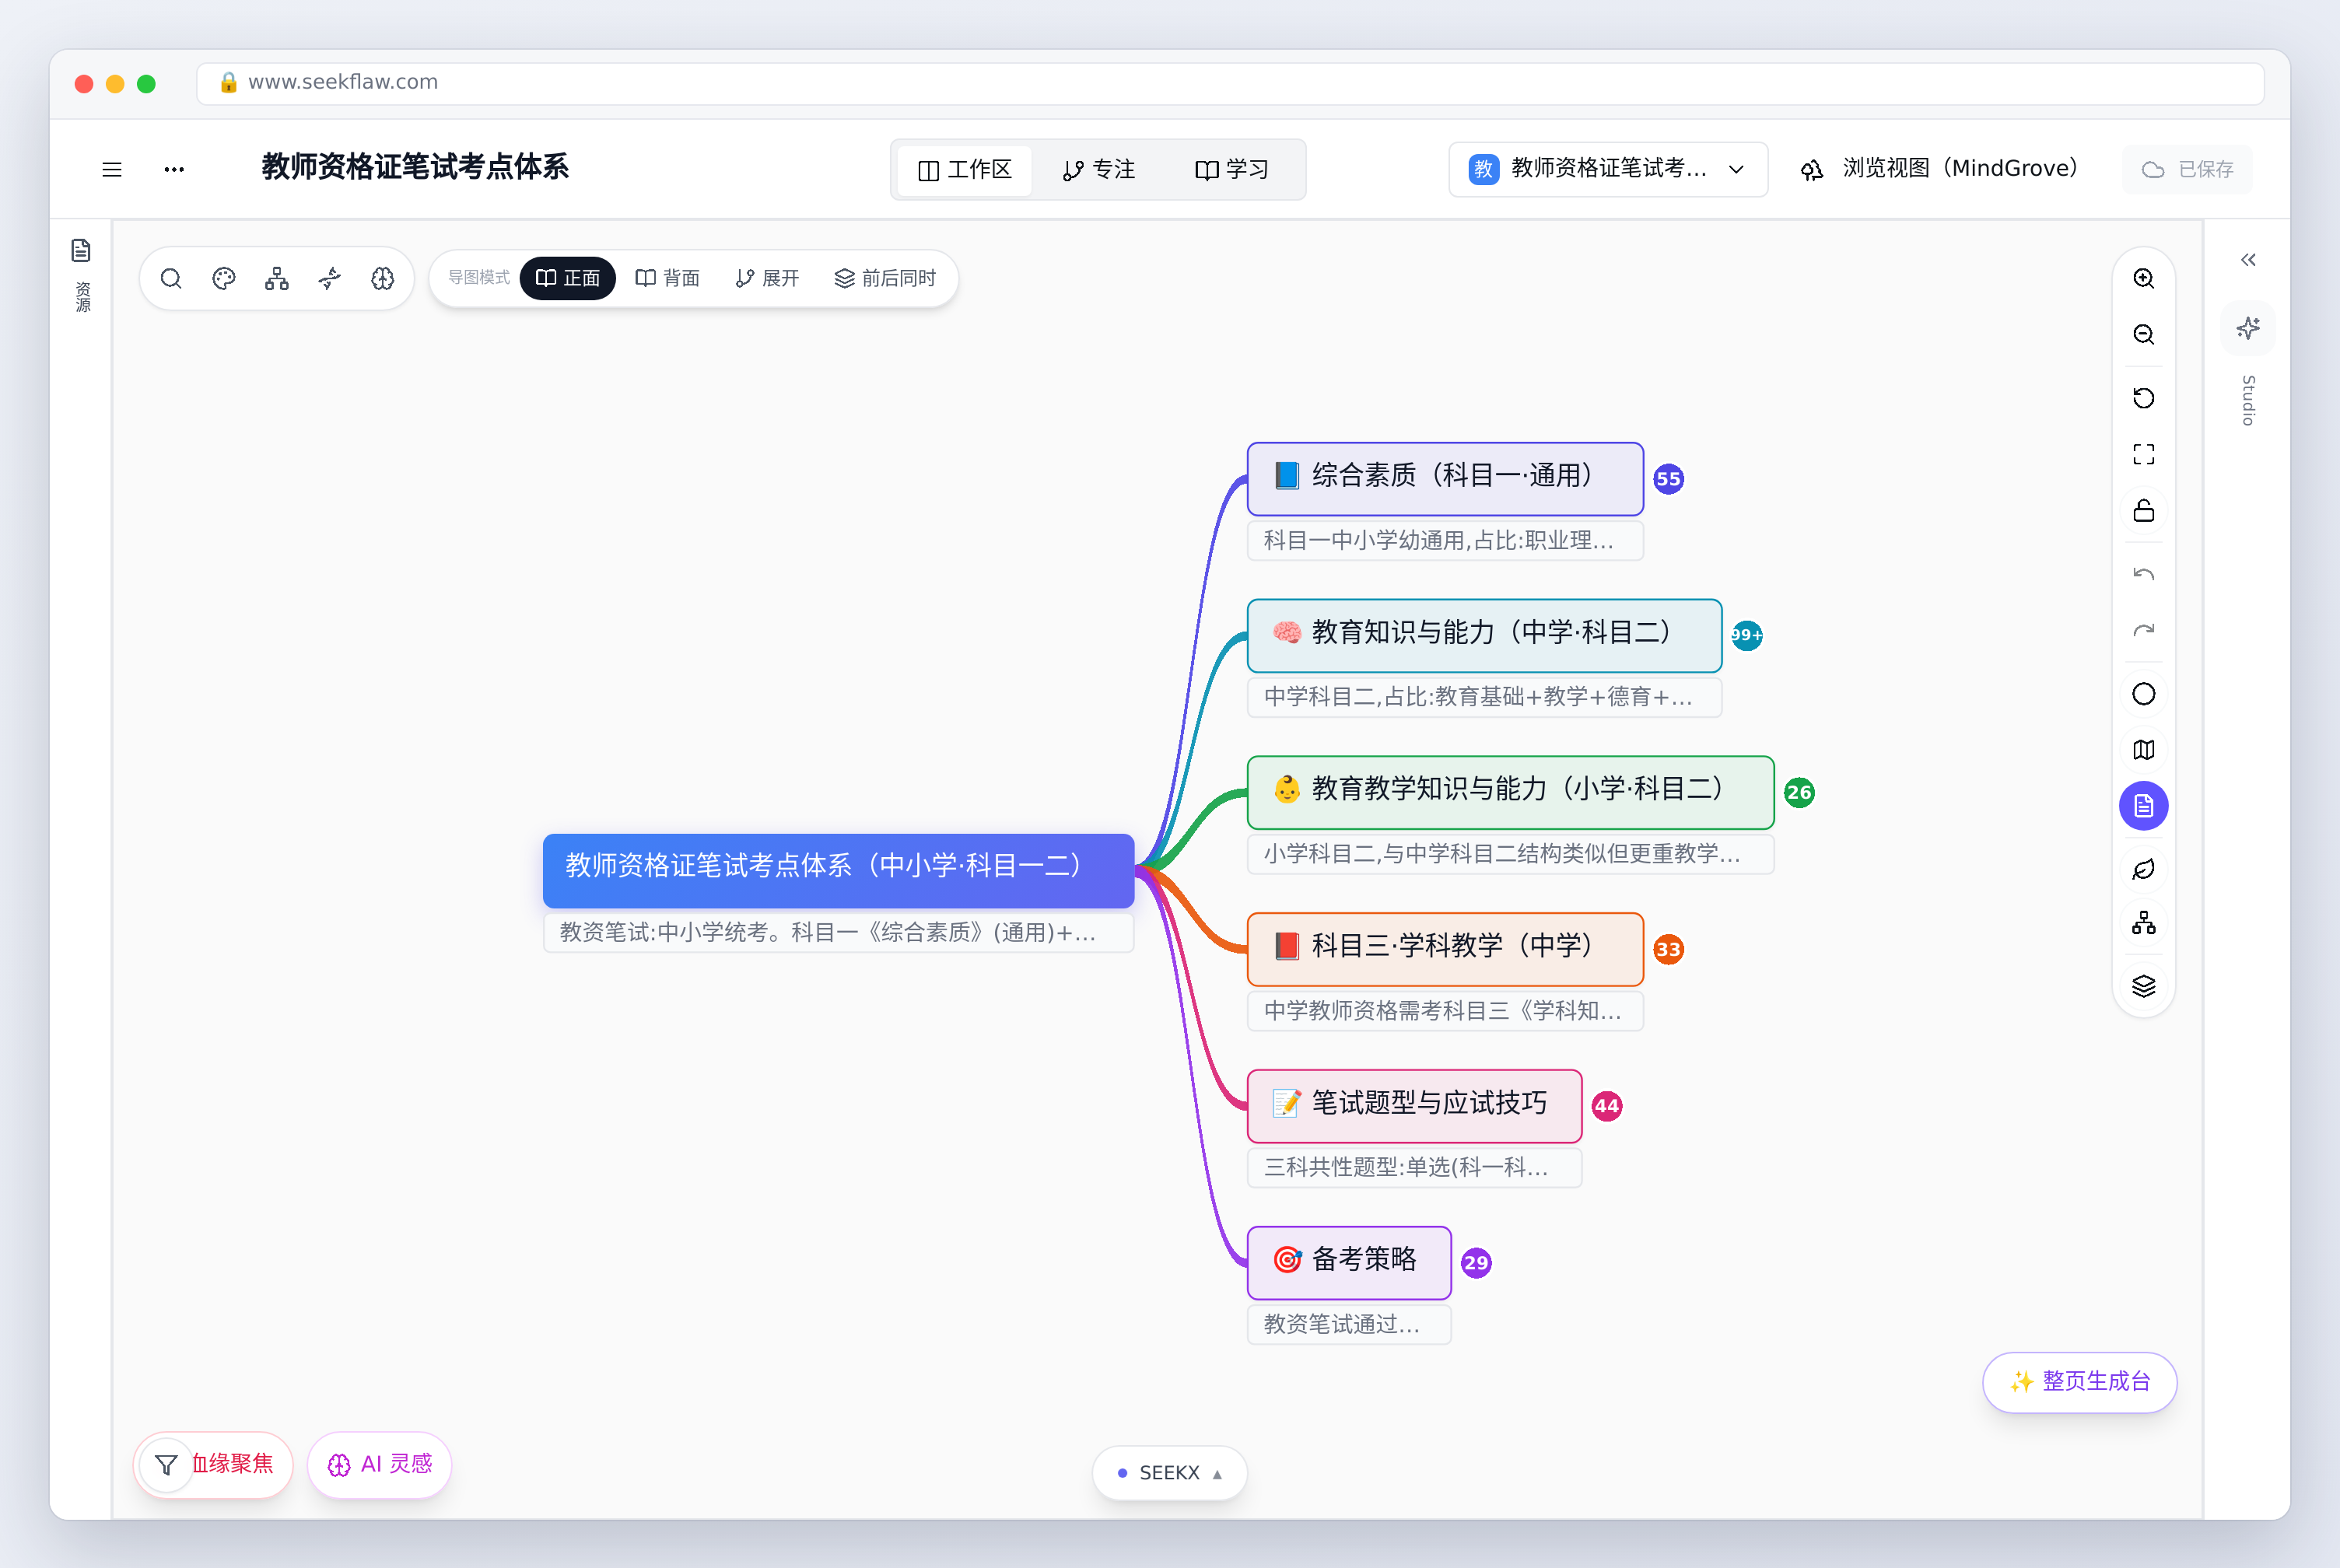Zoom out of the canvas

(2143, 334)
